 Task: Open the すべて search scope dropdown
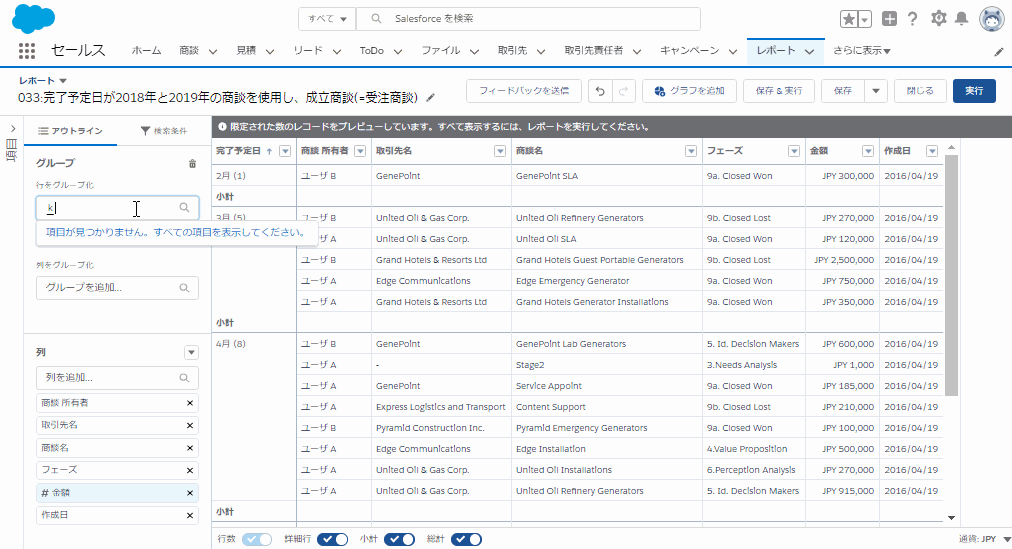(x=327, y=19)
